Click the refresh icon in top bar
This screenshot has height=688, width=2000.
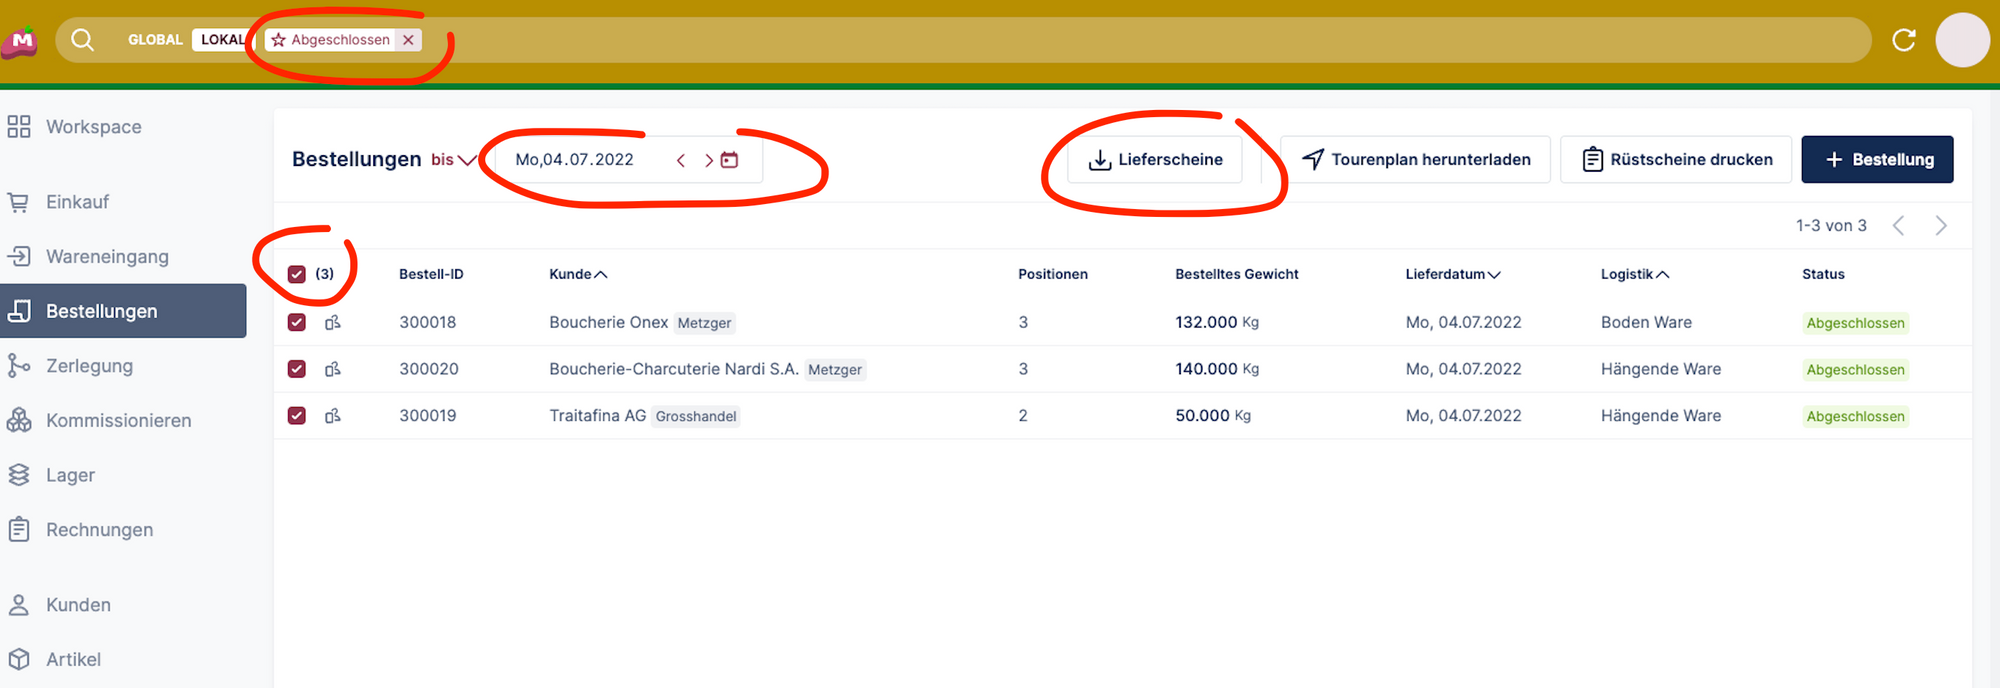pos(1903,40)
